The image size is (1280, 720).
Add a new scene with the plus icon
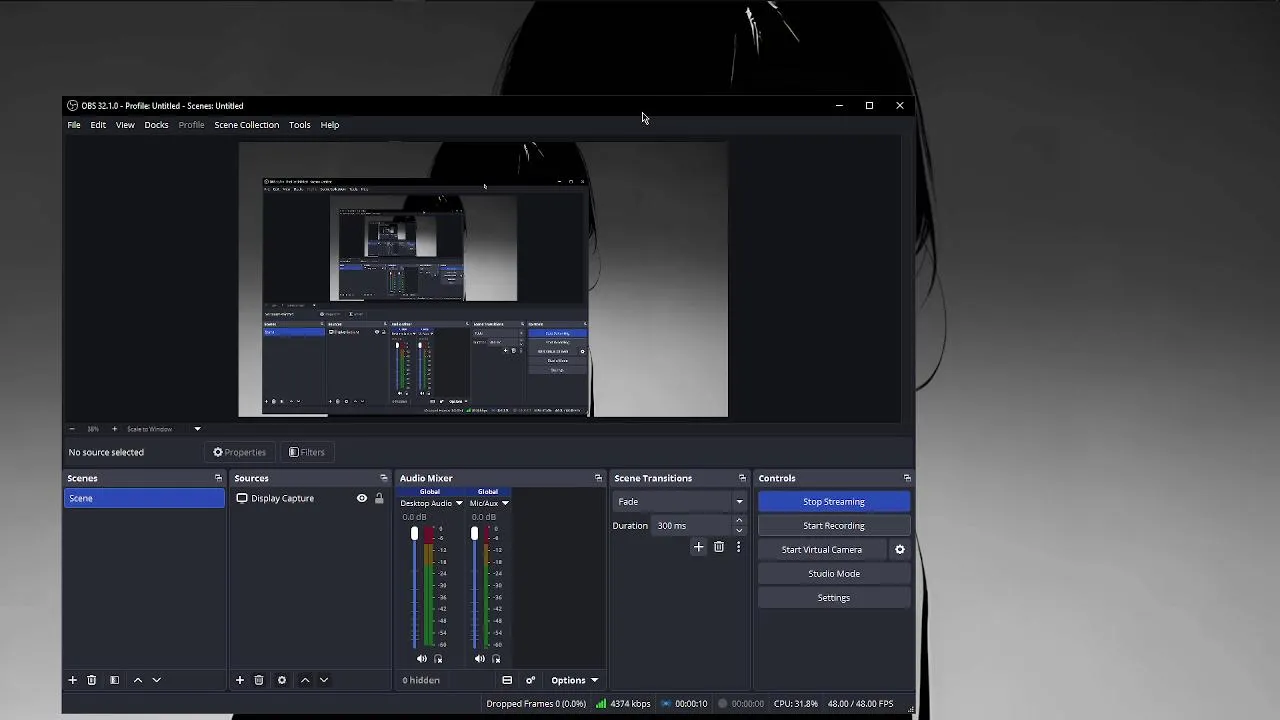click(x=72, y=680)
